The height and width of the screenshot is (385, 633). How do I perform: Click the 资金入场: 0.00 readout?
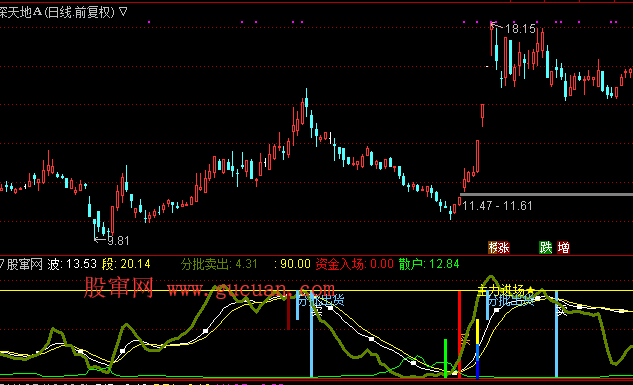[x=354, y=264]
